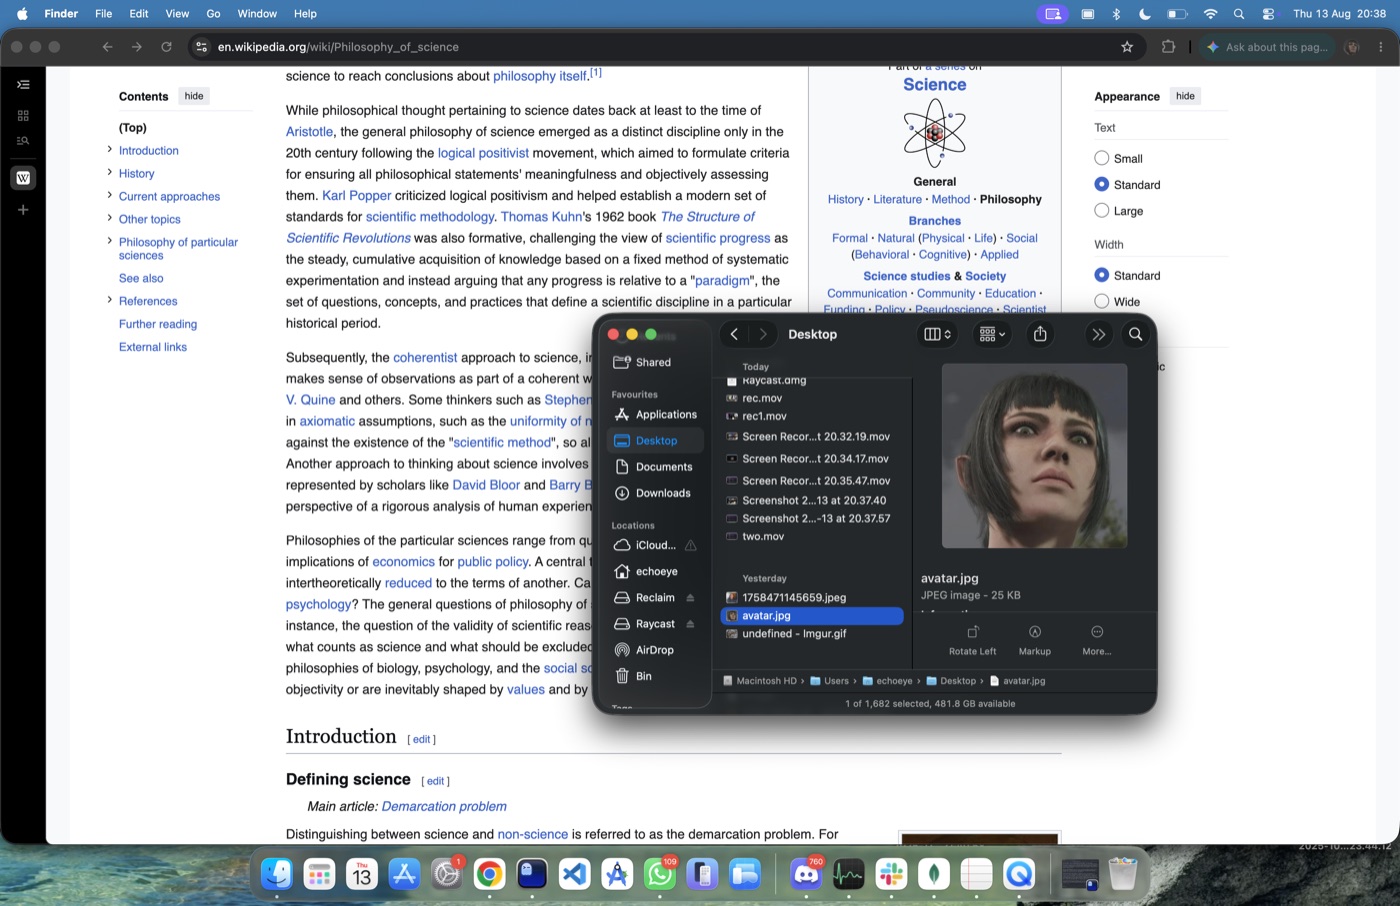1400x906 pixels.
Task: Bookmark this Wikipedia page with star icon
Action: pos(1127,47)
